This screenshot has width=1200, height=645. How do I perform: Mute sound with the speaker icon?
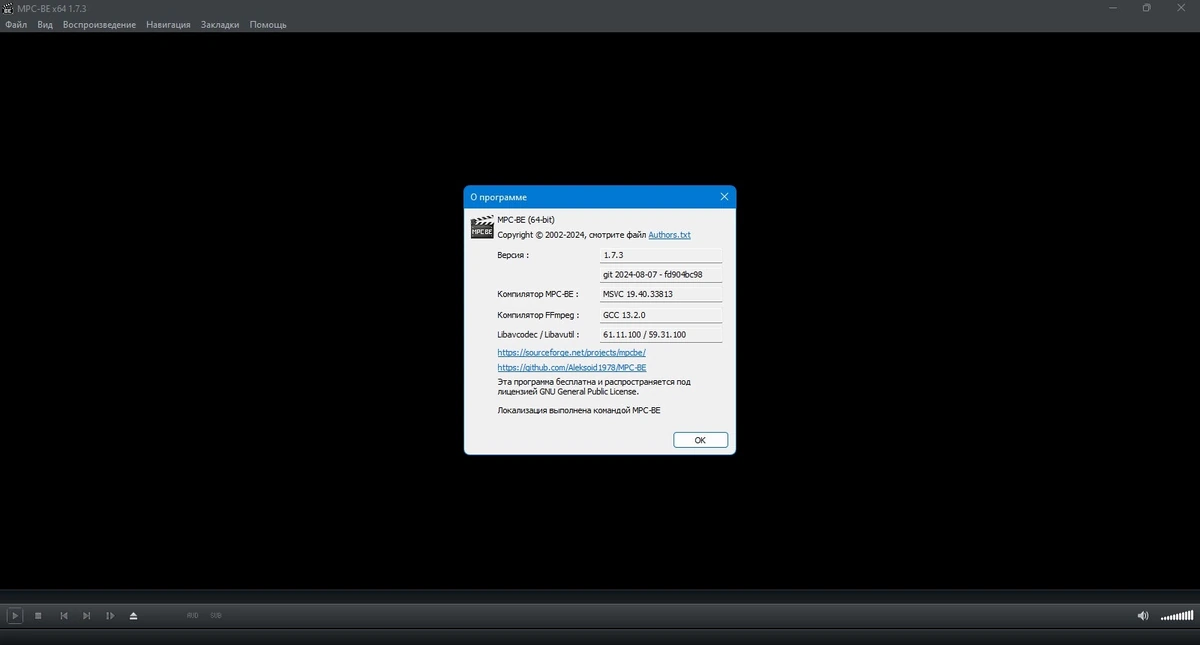coord(1143,616)
